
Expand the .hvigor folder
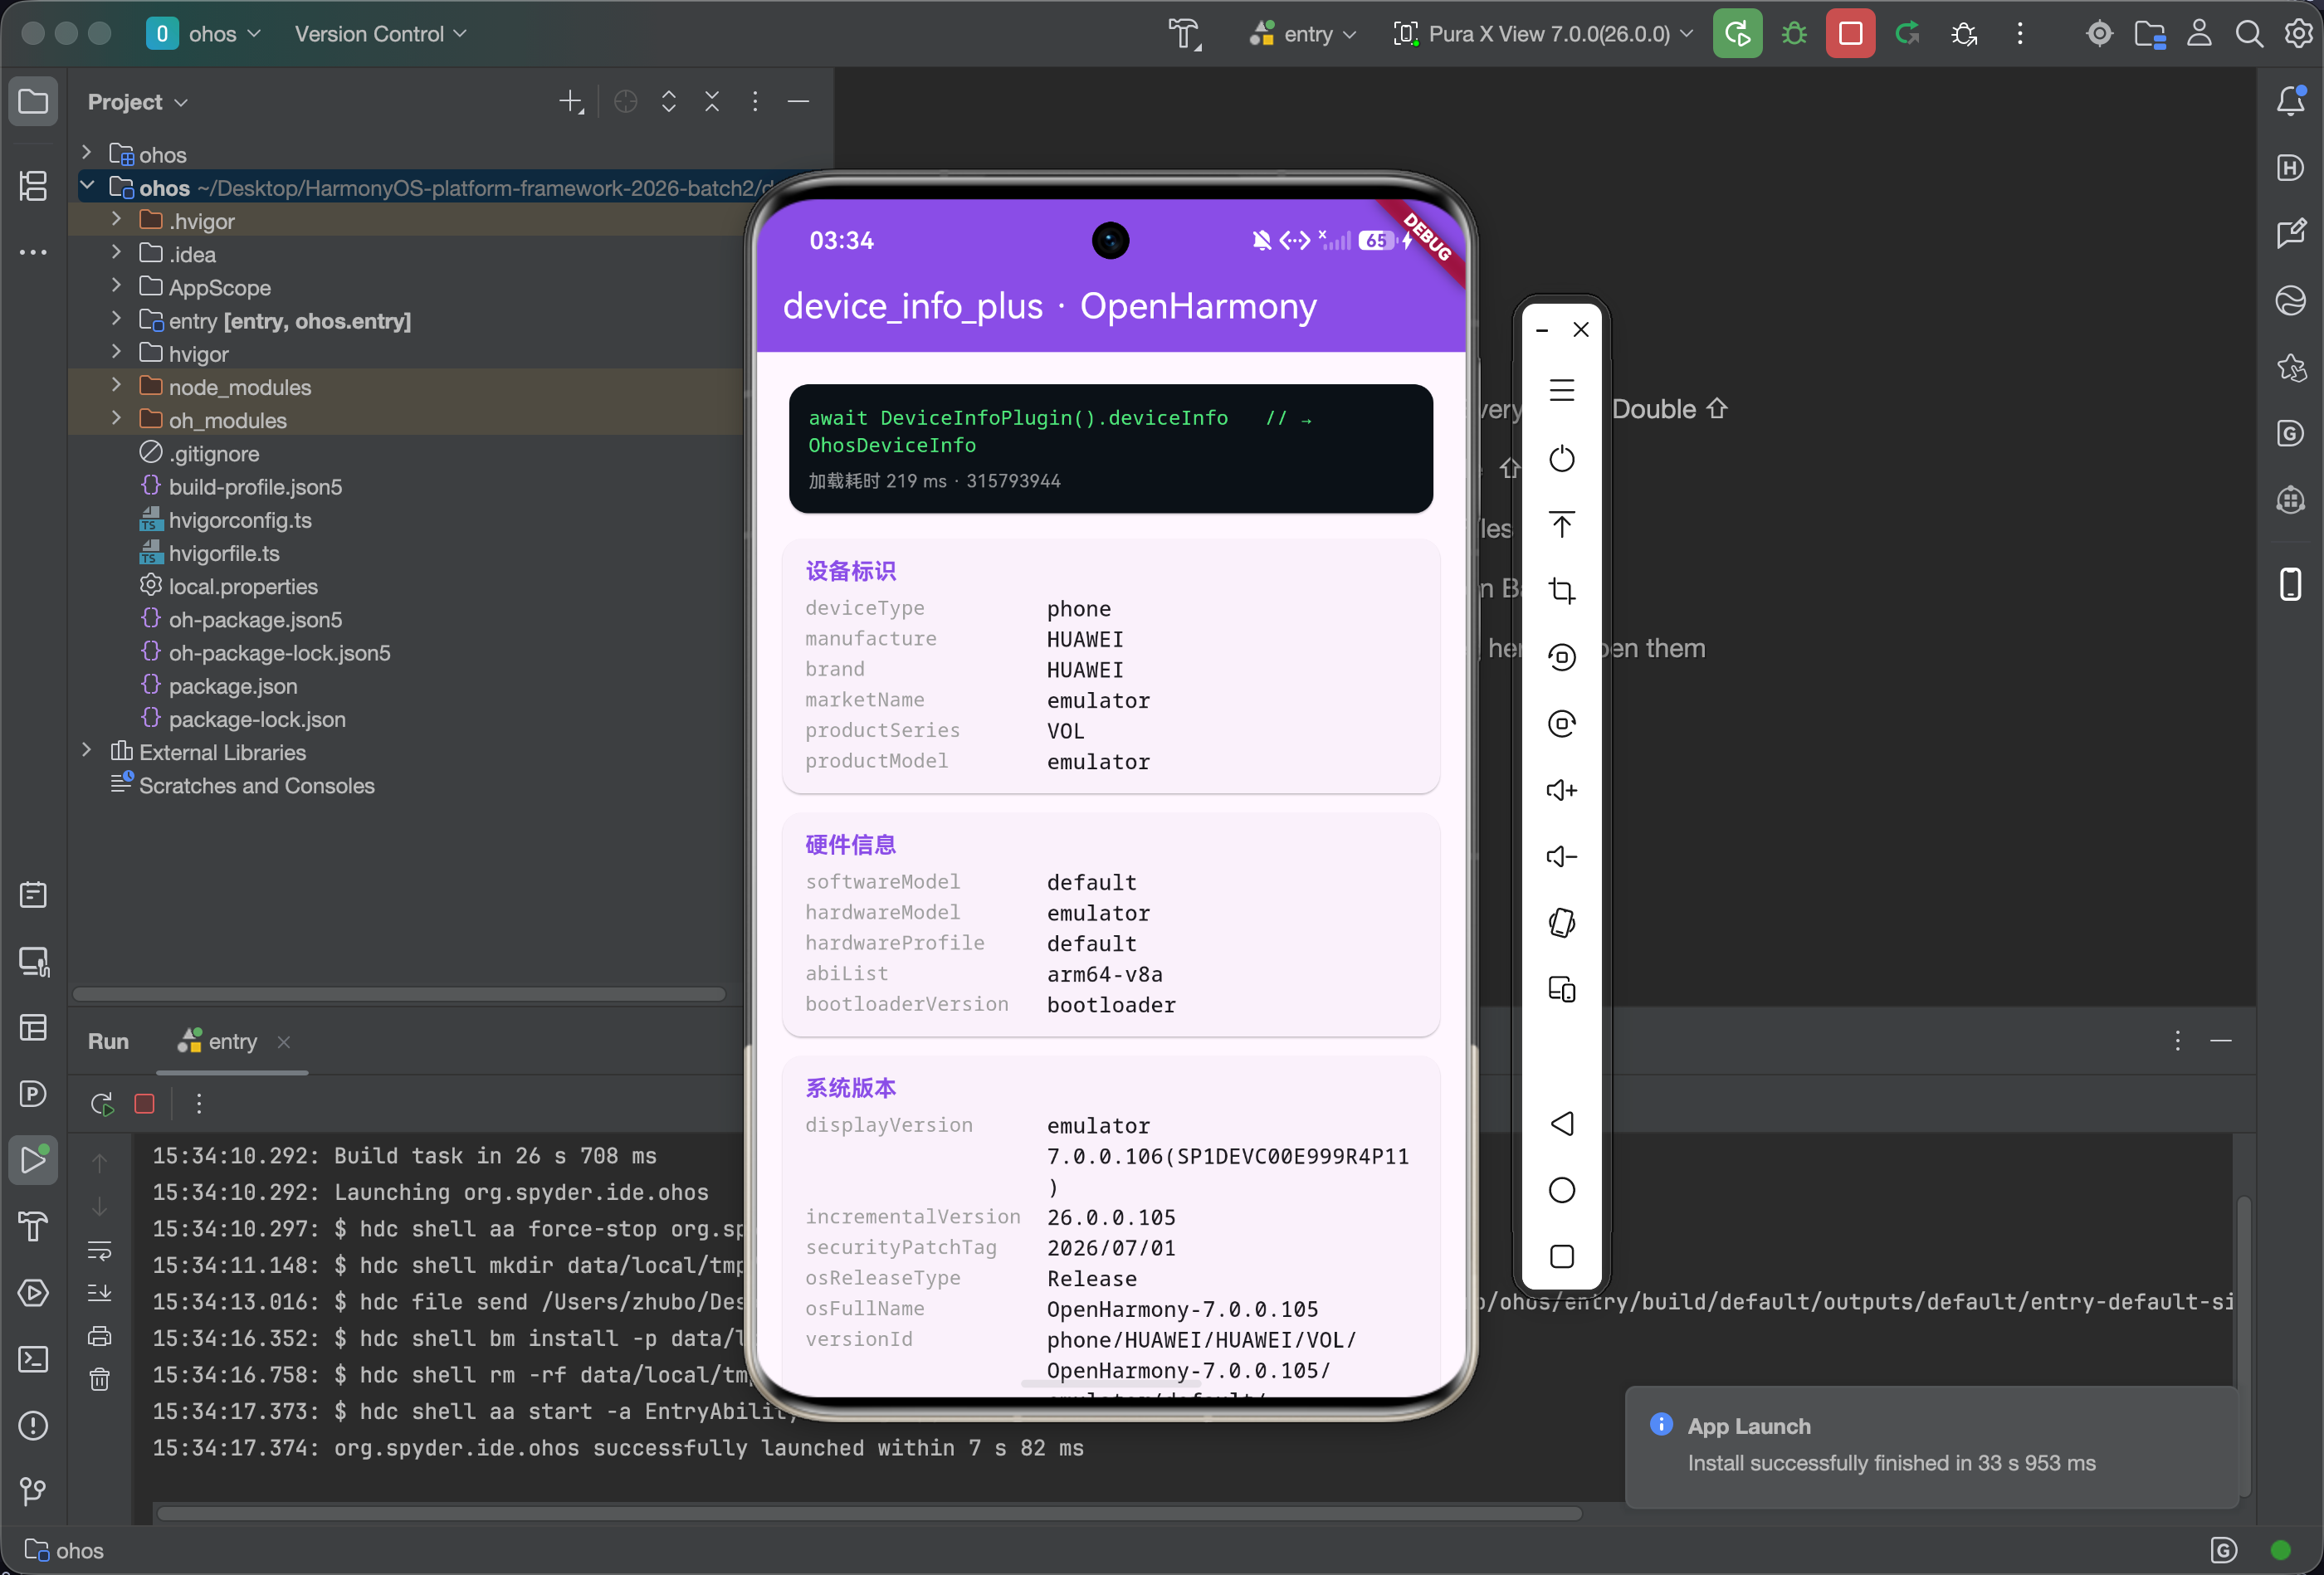point(116,219)
